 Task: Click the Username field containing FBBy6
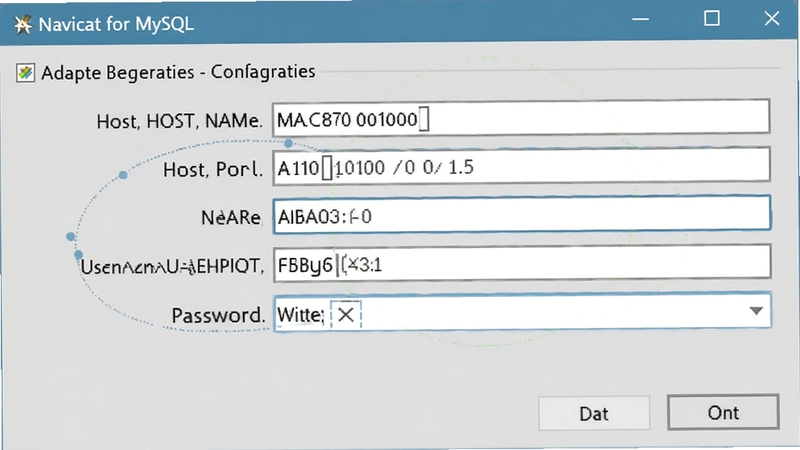point(521,262)
